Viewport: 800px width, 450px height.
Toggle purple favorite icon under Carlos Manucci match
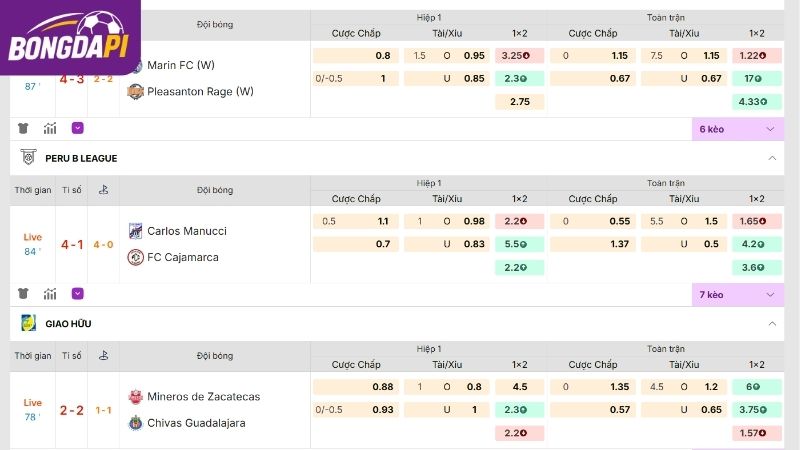[78, 294]
